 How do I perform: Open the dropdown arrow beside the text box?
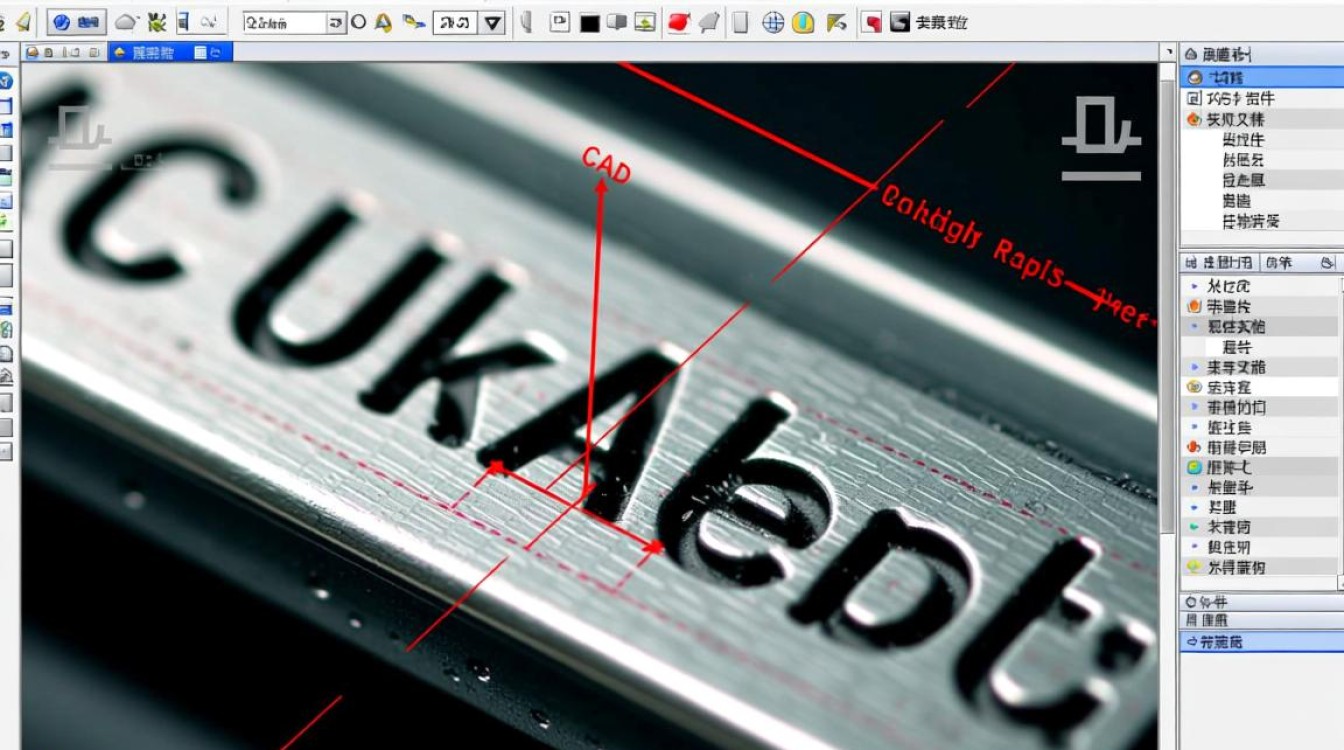pos(337,22)
